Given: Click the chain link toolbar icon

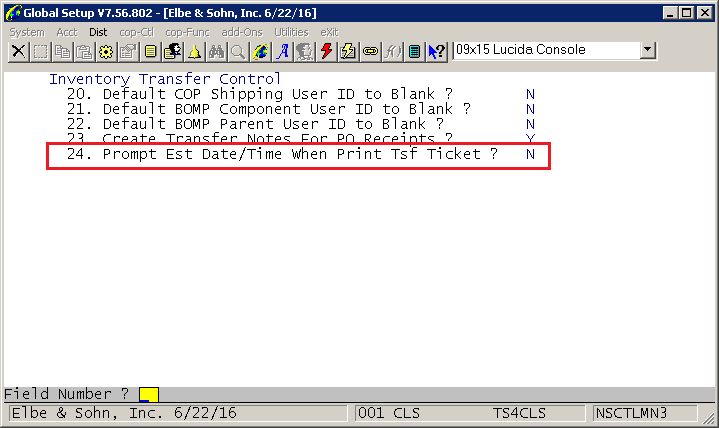Looking at the screenshot, I should coord(371,51).
